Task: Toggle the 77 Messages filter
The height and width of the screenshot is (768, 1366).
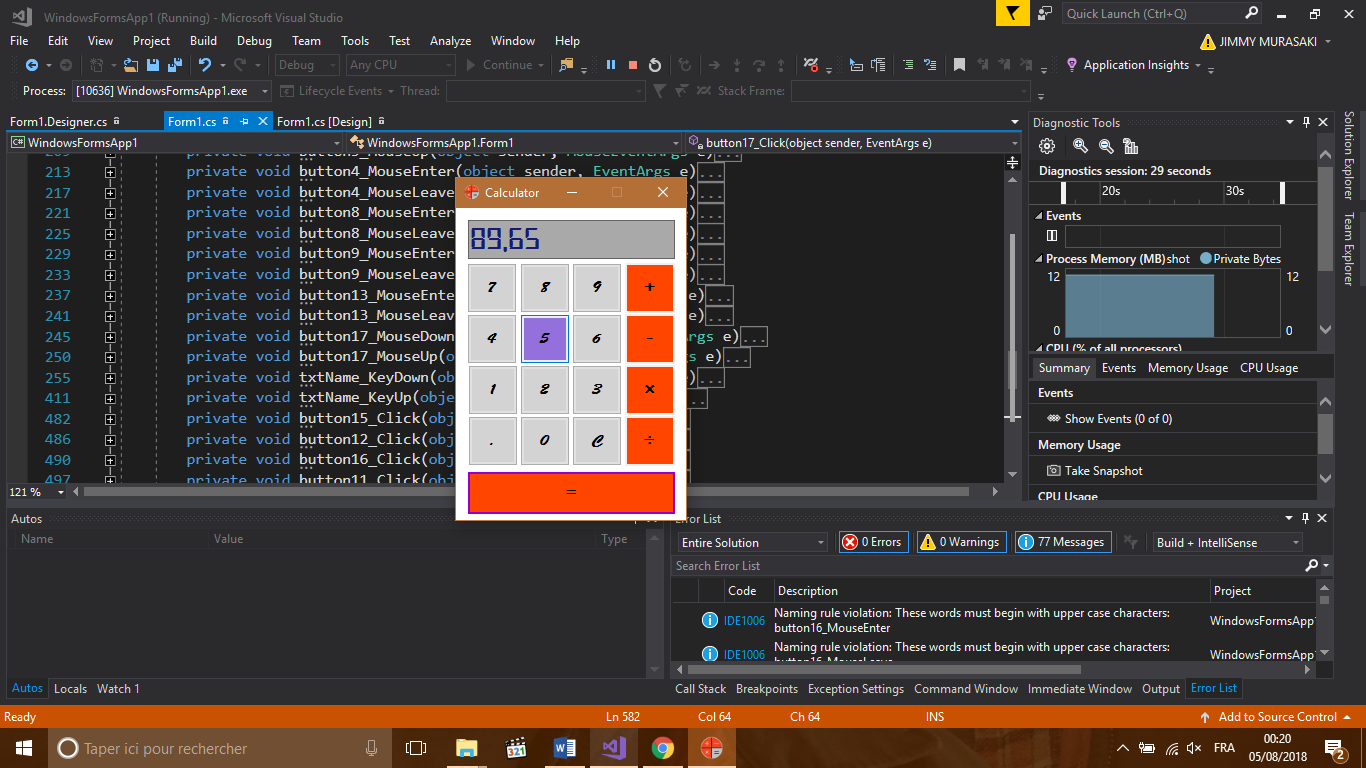Action: click(x=1061, y=542)
